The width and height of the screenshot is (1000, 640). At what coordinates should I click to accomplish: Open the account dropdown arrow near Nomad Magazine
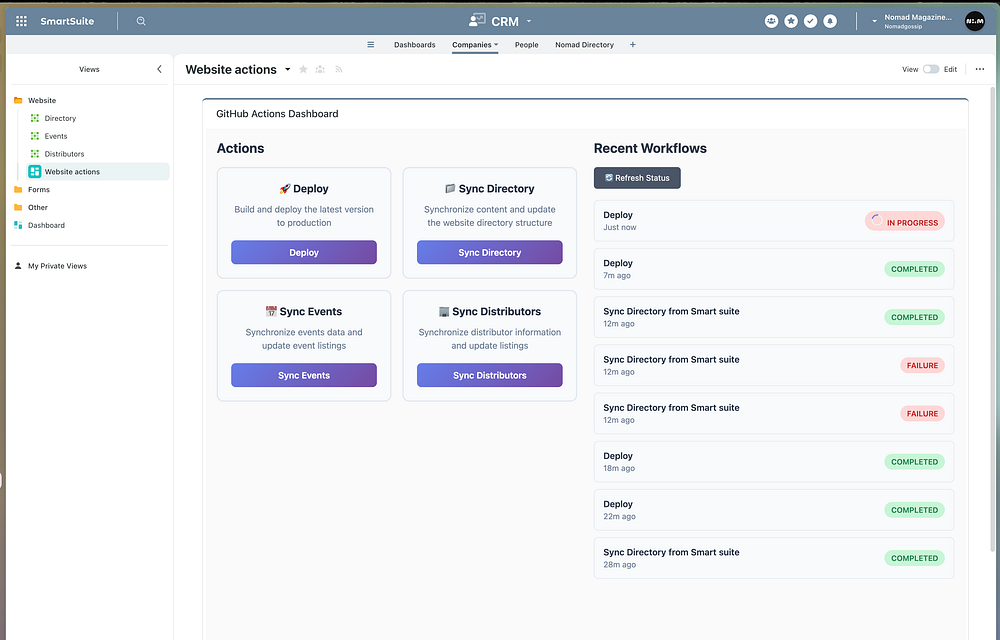[x=874, y=21]
